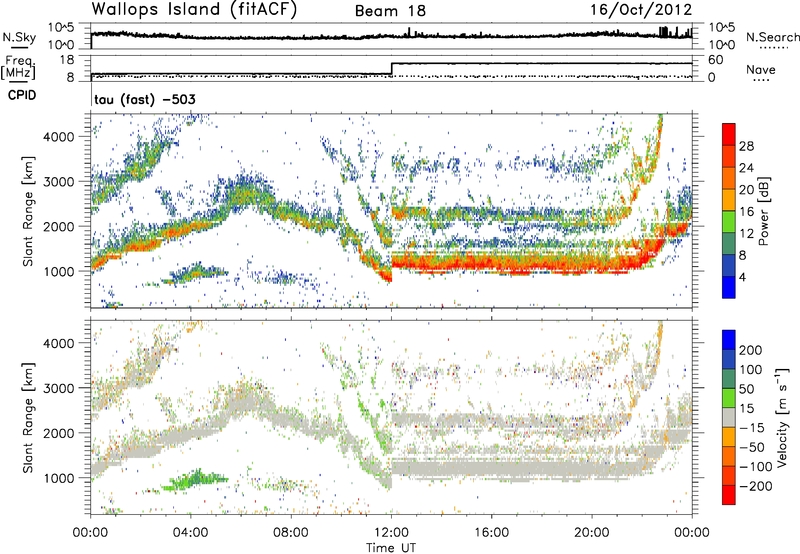Click the strong red power band after 12:00
Screen dimensions: 800x554
point(515,263)
